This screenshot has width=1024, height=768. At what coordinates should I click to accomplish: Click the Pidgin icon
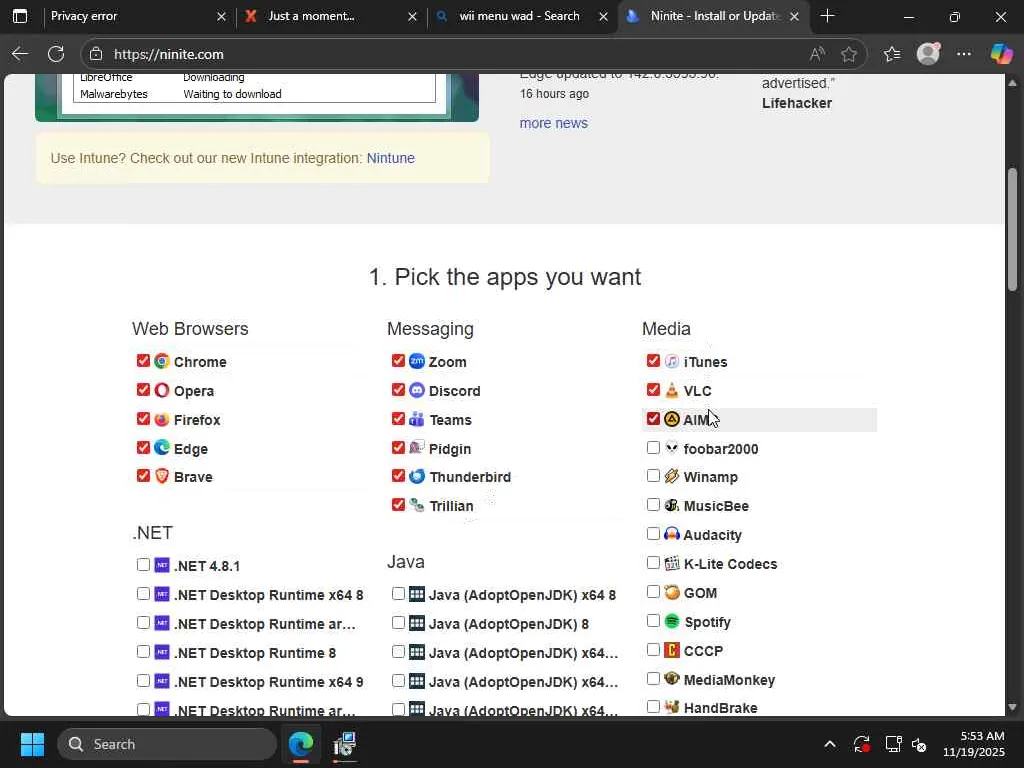pos(417,448)
